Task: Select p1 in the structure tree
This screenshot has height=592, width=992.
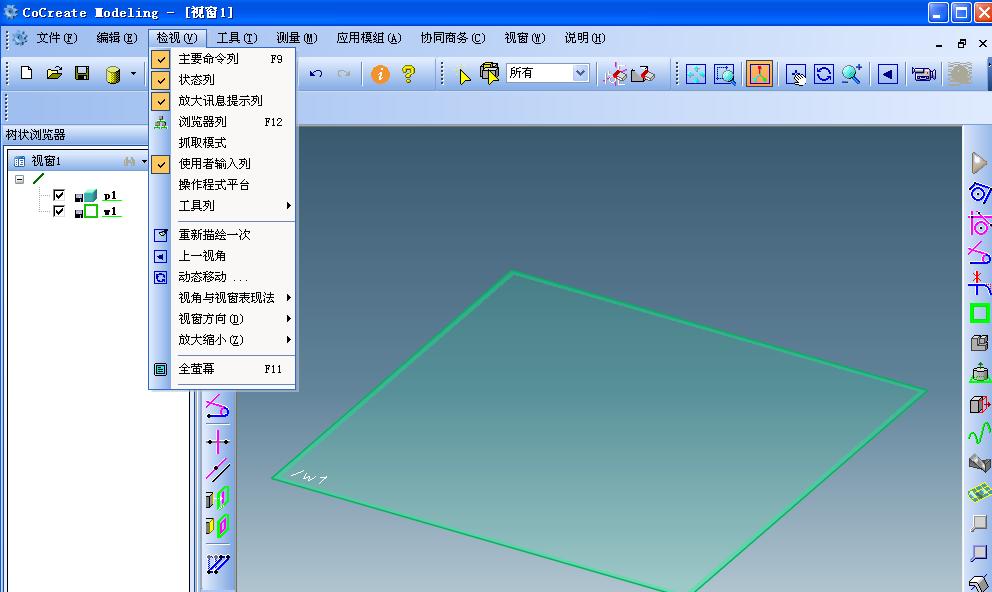Action: [x=110, y=195]
